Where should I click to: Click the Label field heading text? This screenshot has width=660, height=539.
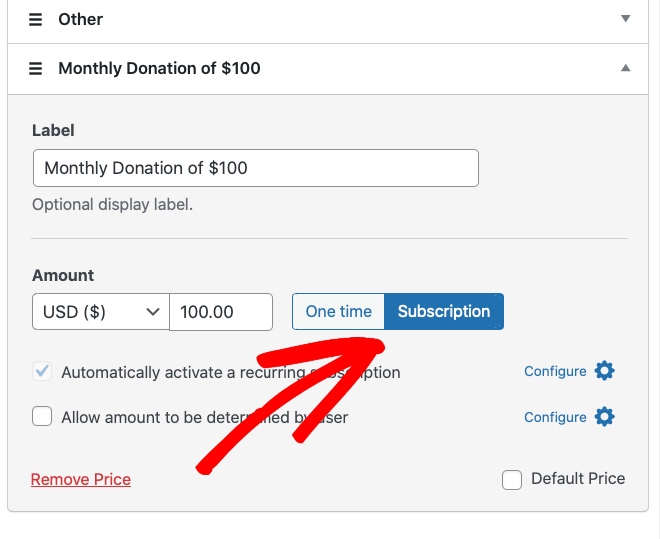53,131
